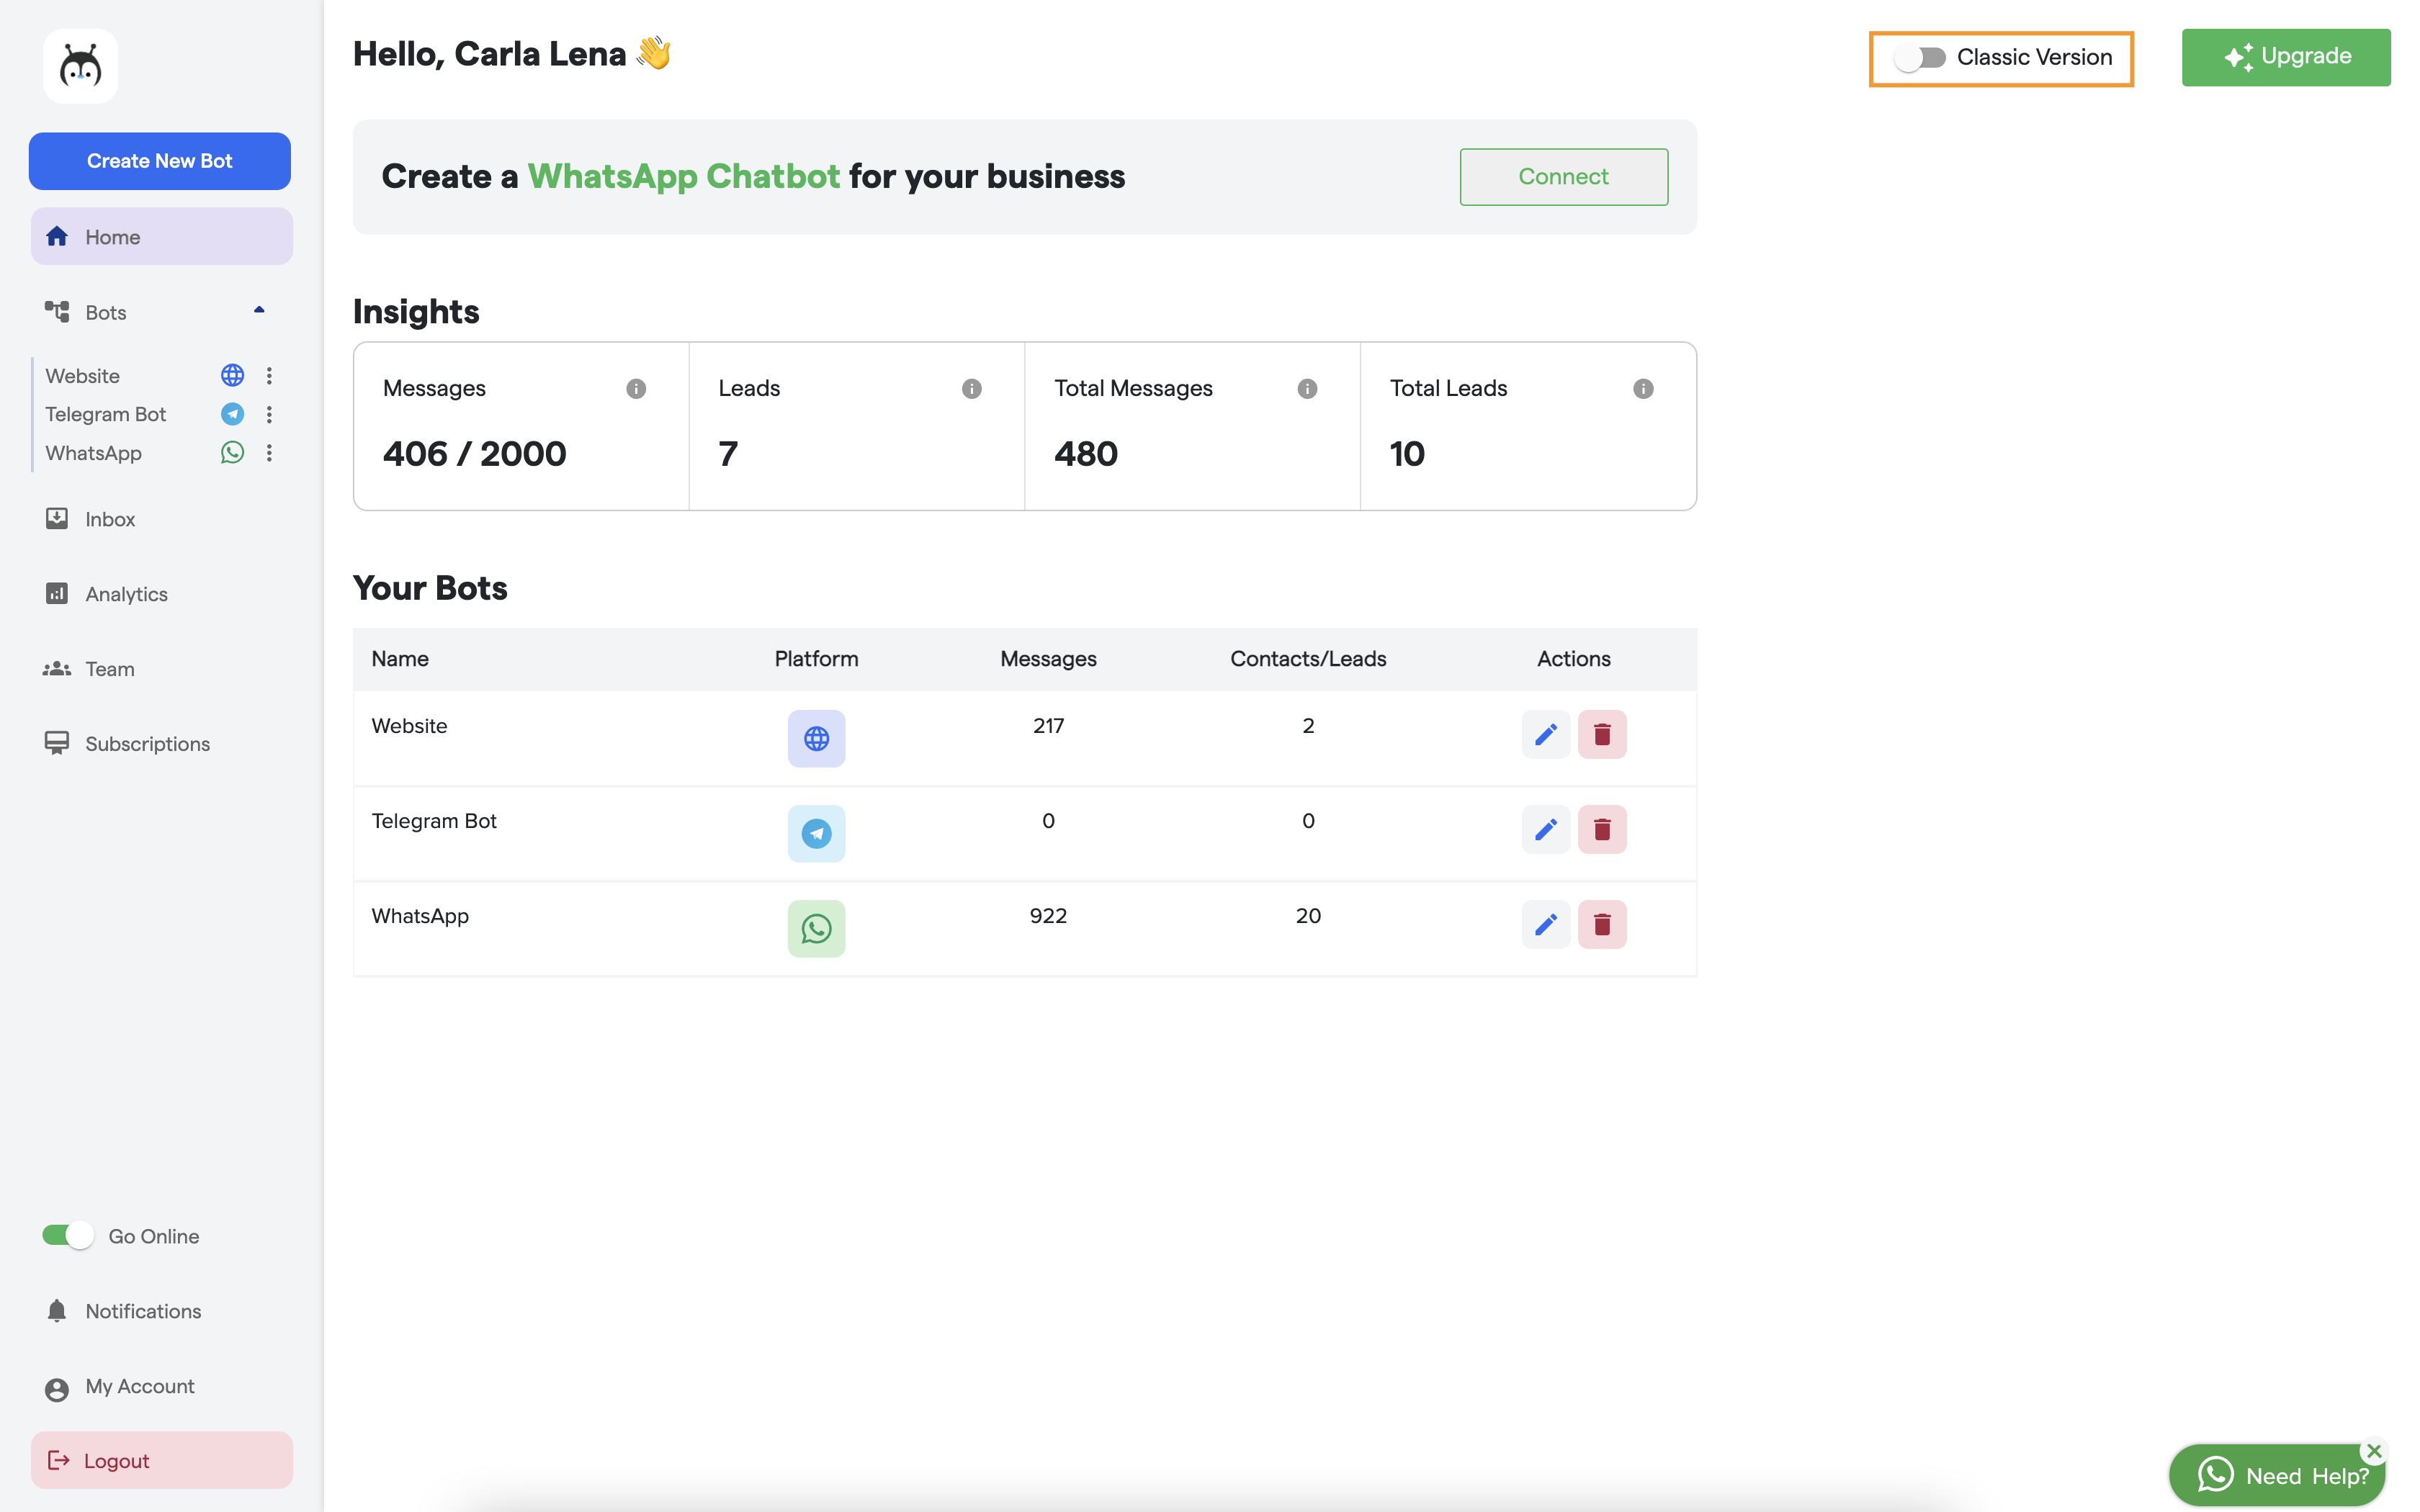Show info for Leads insight

[x=972, y=389]
